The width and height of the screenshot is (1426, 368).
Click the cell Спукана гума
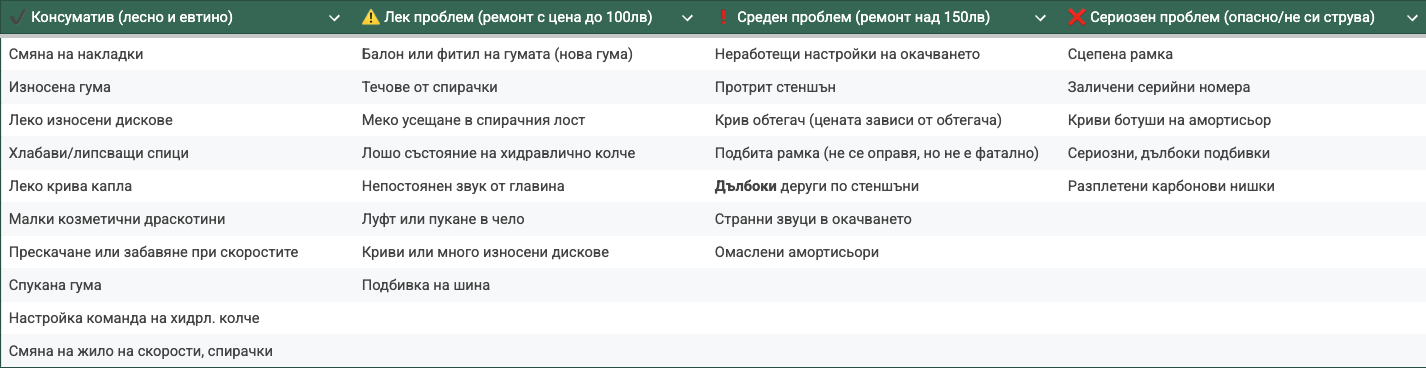coord(177,285)
